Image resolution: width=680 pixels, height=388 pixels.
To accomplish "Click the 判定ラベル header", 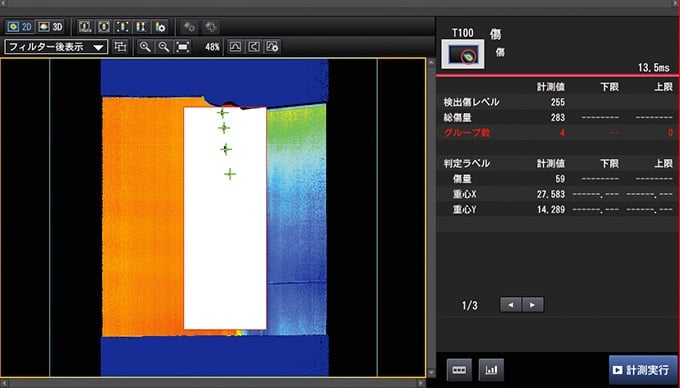I will pyautogui.click(x=467, y=163).
